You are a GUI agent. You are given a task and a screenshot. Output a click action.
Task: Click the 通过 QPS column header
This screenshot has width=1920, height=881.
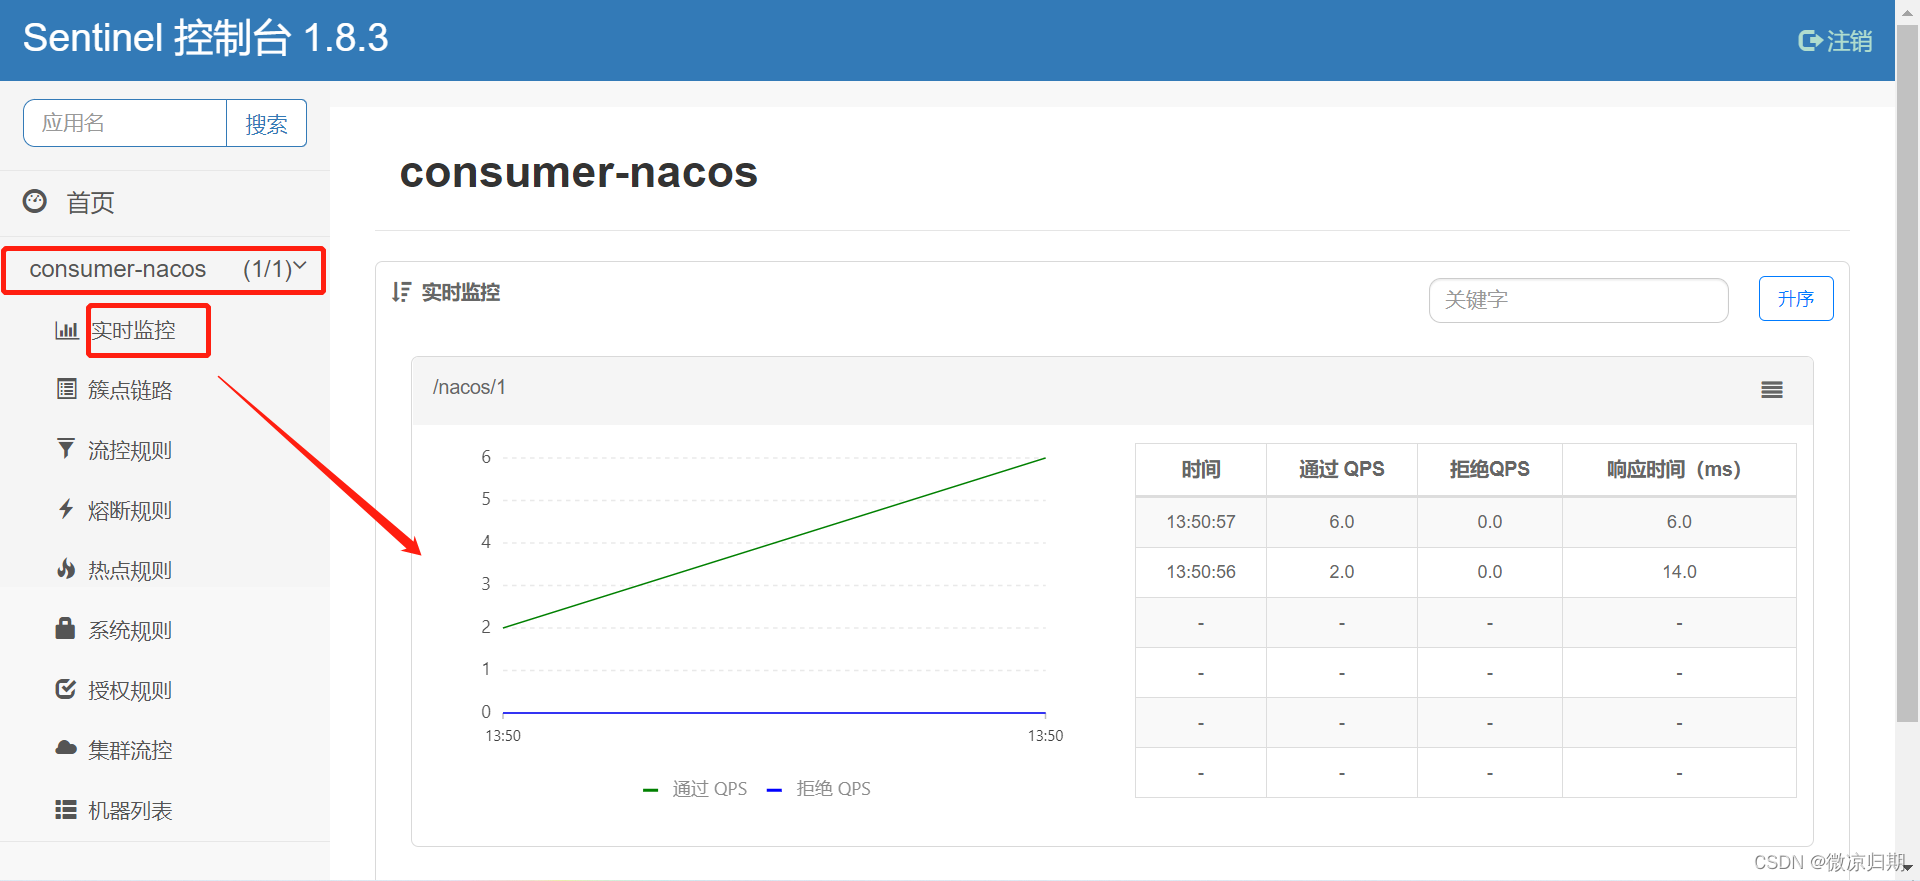point(1341,469)
